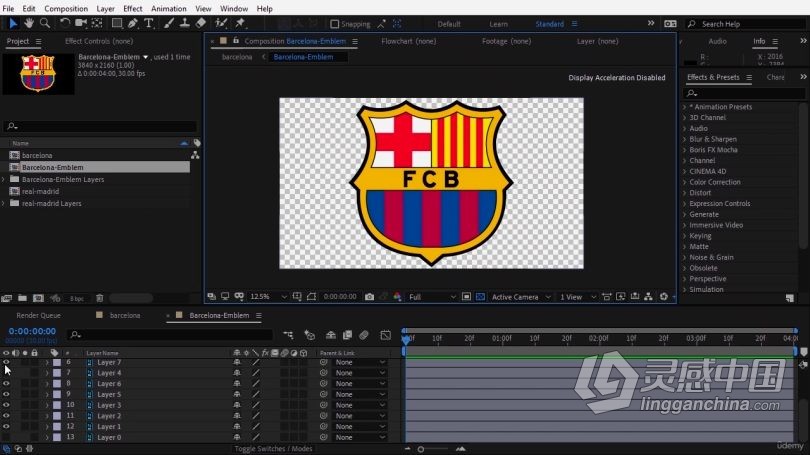Hide Layer 6 with its eye icon
This screenshot has height=455, width=810.
[x=6, y=384]
